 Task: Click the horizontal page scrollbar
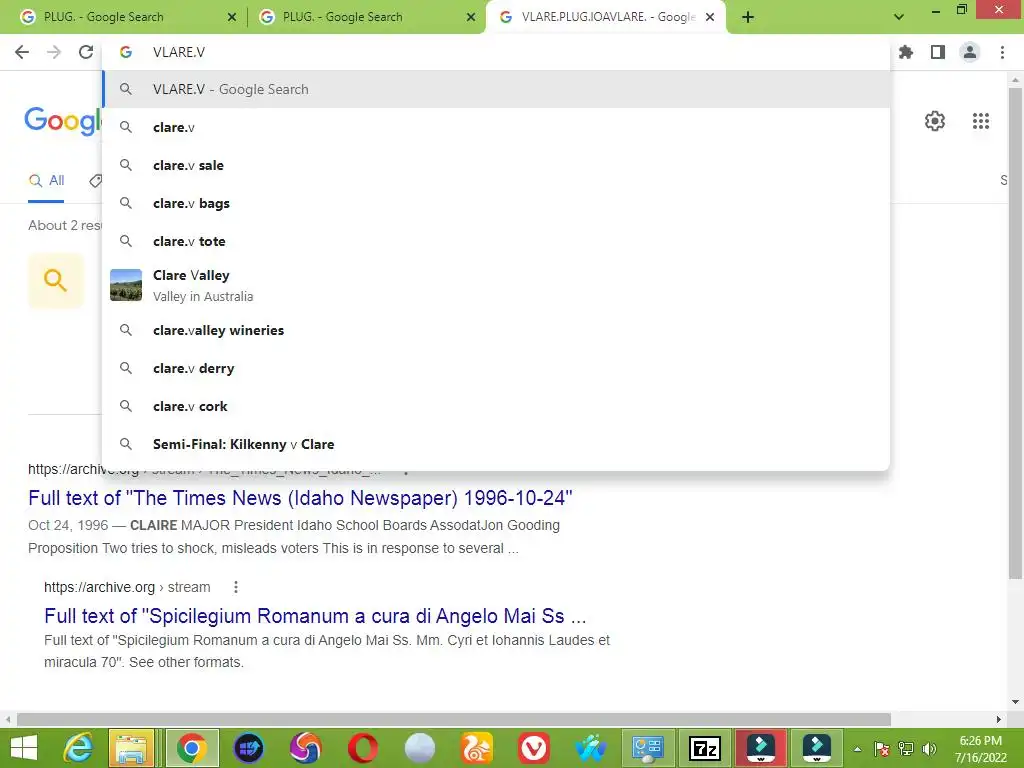coord(454,719)
